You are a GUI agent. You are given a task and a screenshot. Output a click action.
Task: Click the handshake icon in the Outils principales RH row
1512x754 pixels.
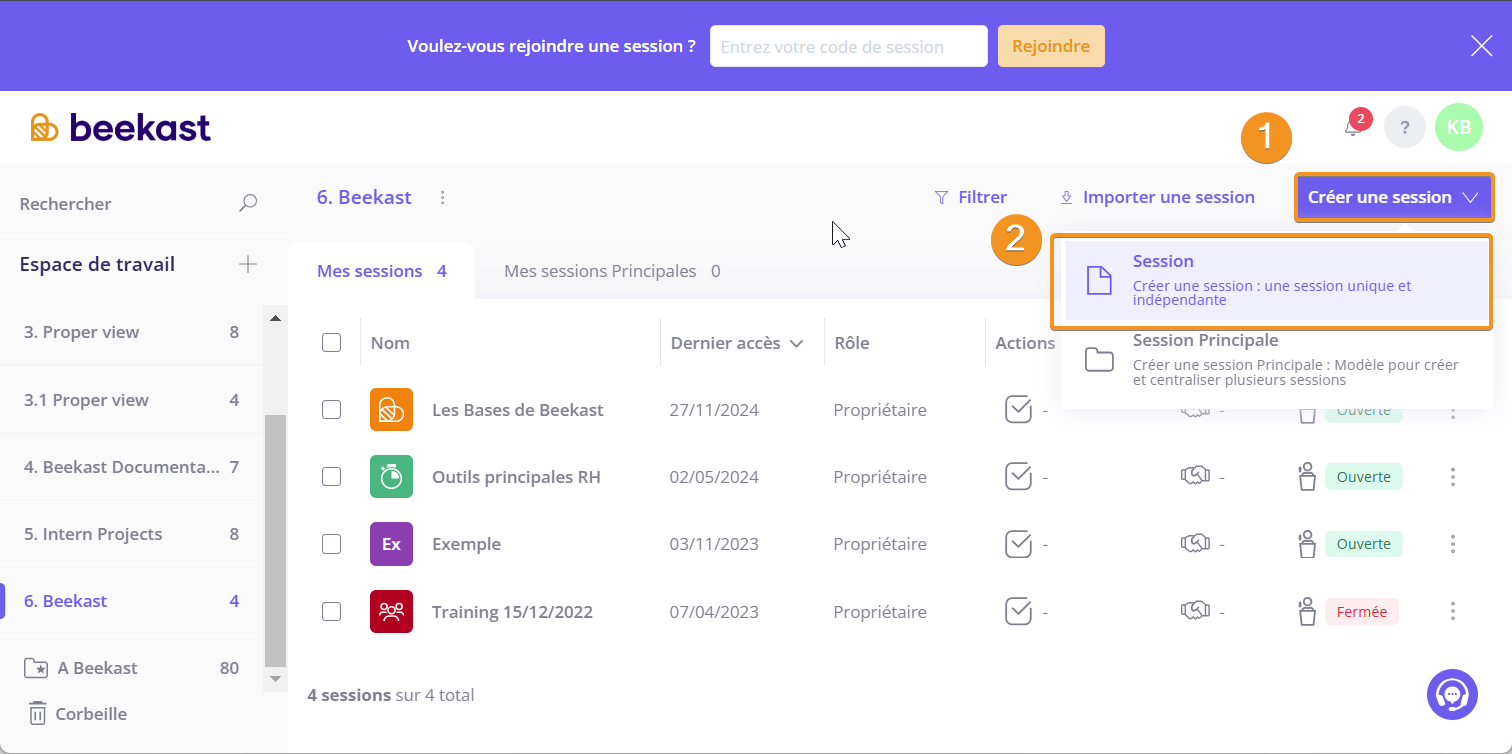point(1196,477)
